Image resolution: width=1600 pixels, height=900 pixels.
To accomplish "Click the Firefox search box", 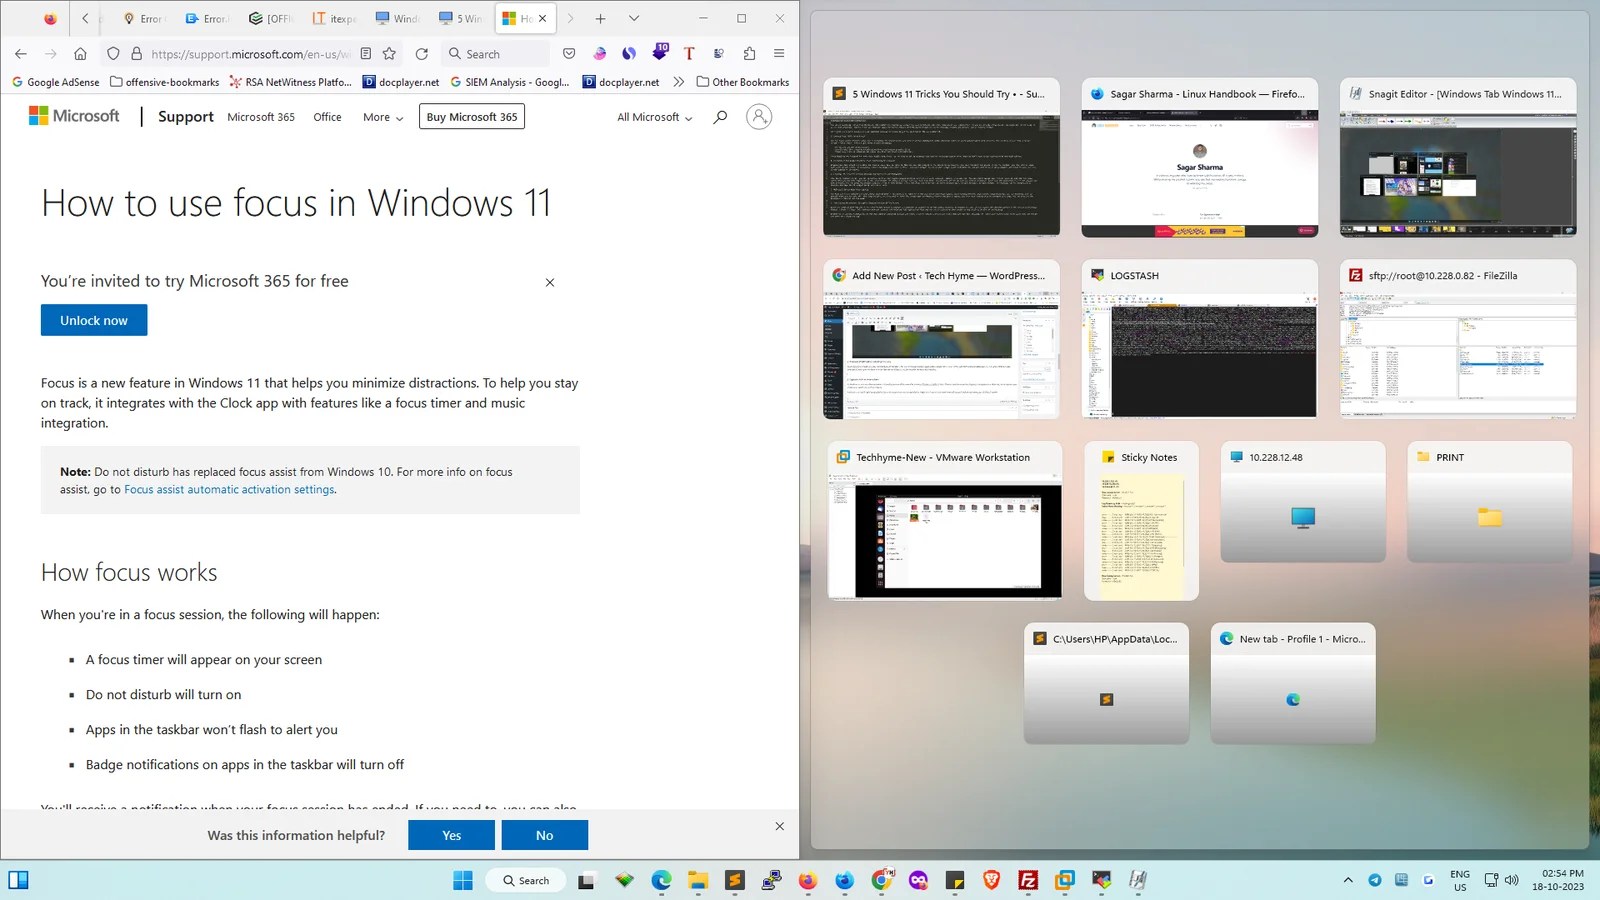I will coord(496,54).
